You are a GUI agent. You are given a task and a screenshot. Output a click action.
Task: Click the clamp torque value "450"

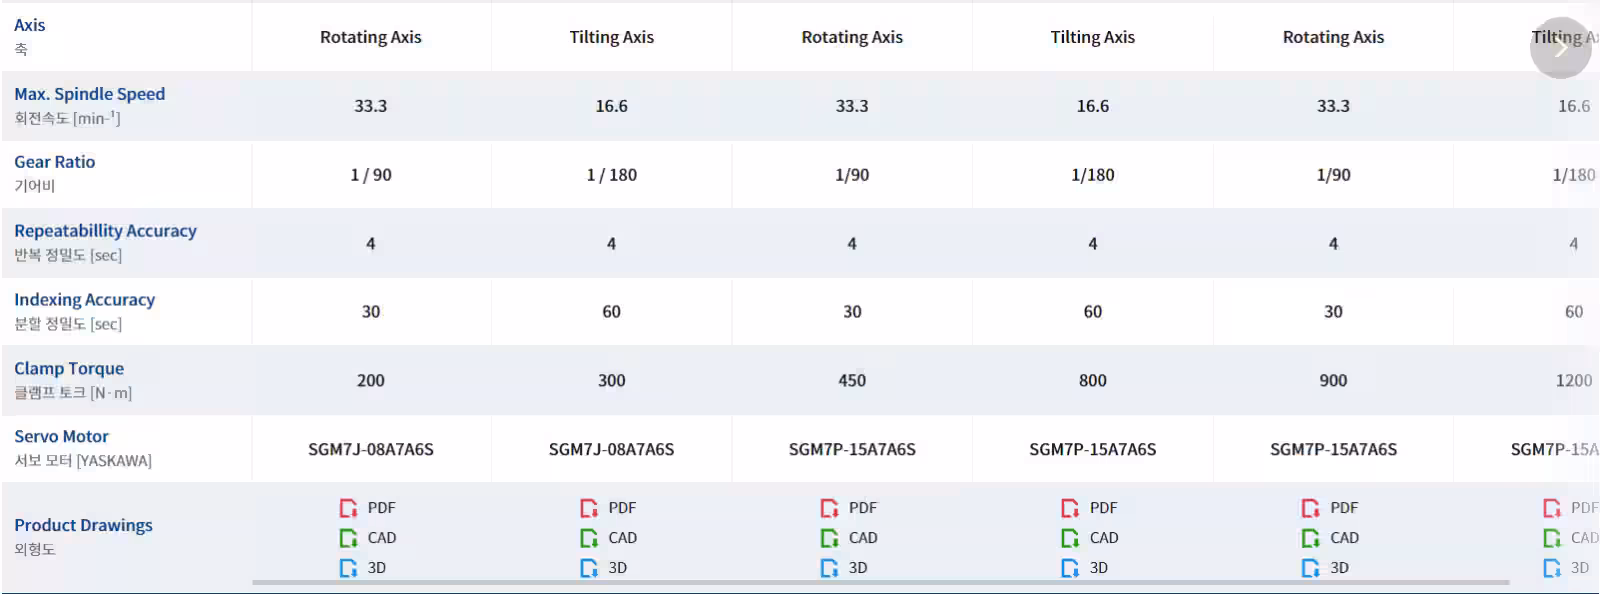852,381
